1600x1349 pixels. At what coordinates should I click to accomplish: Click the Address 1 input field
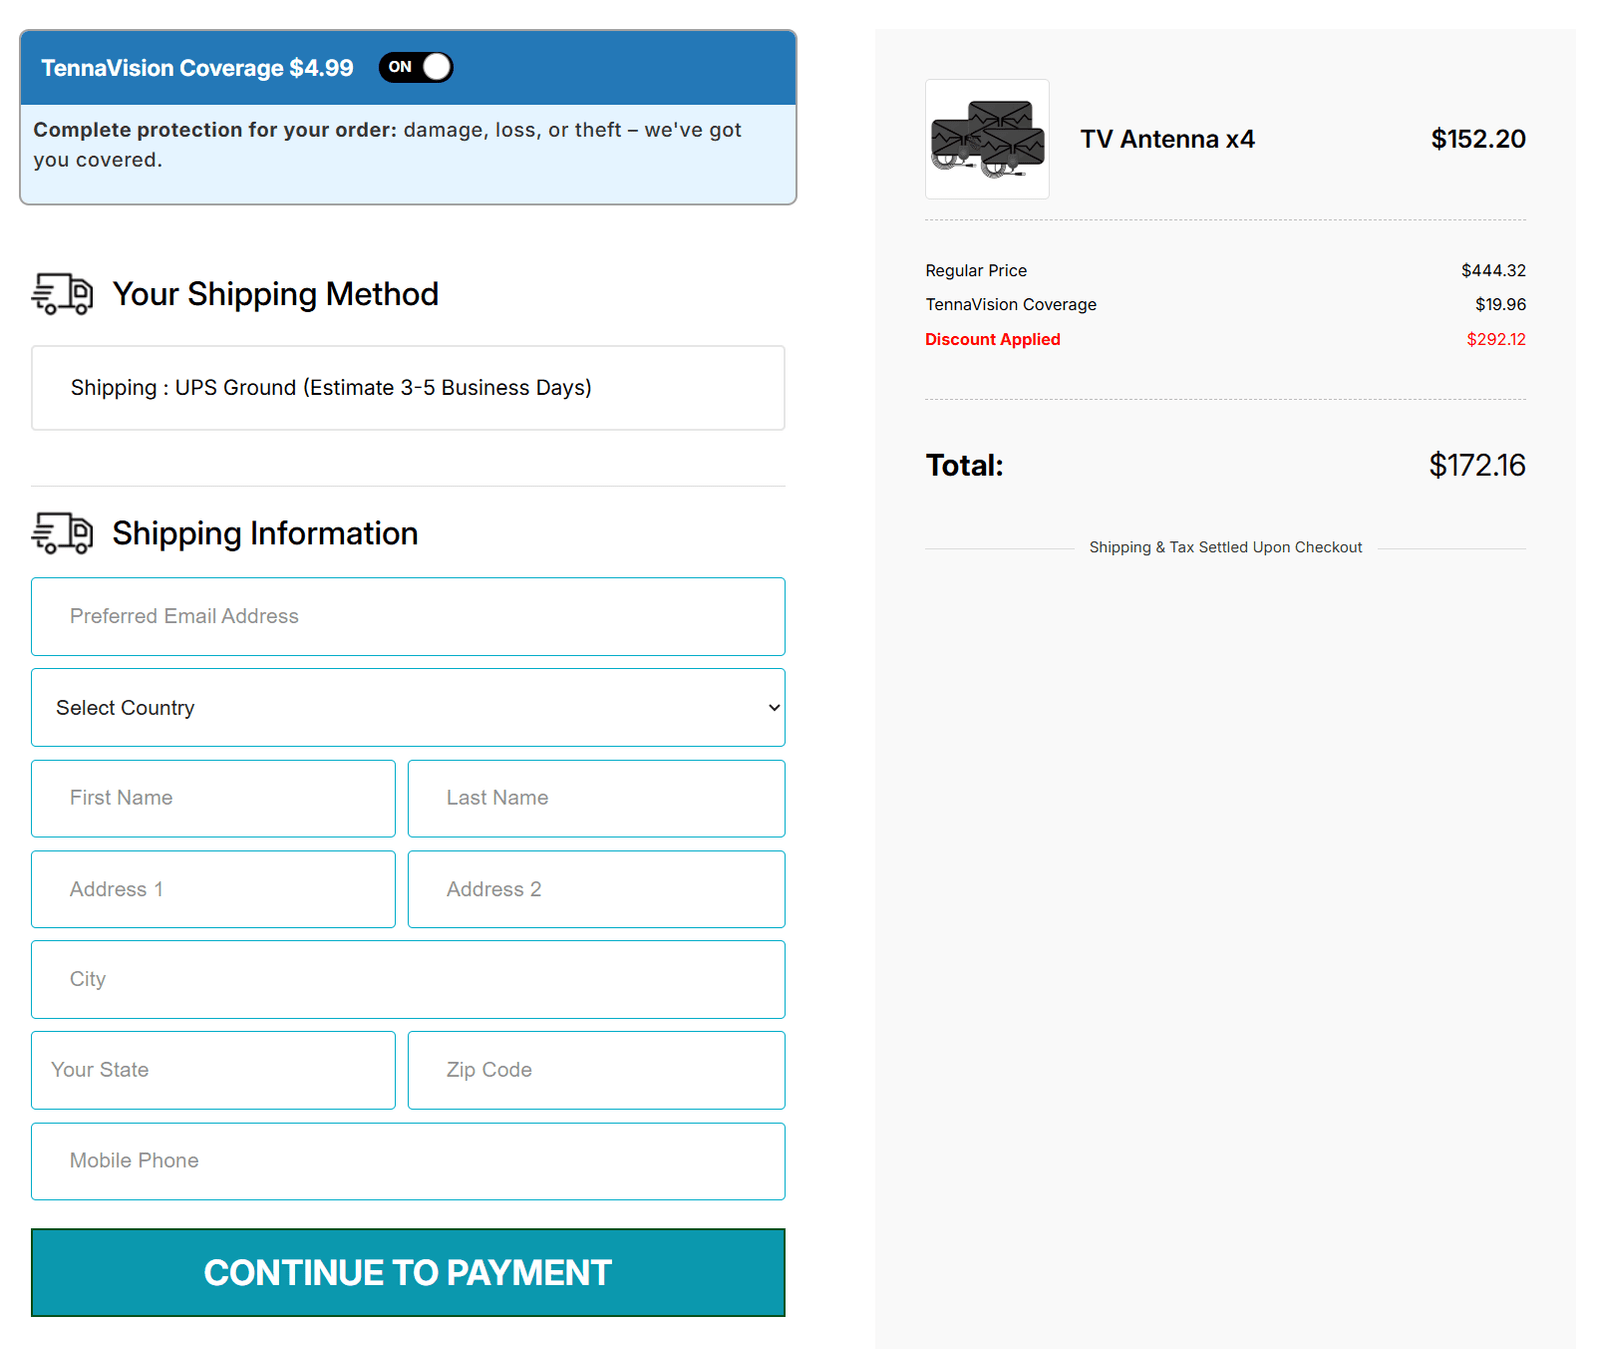pyautogui.click(x=212, y=888)
